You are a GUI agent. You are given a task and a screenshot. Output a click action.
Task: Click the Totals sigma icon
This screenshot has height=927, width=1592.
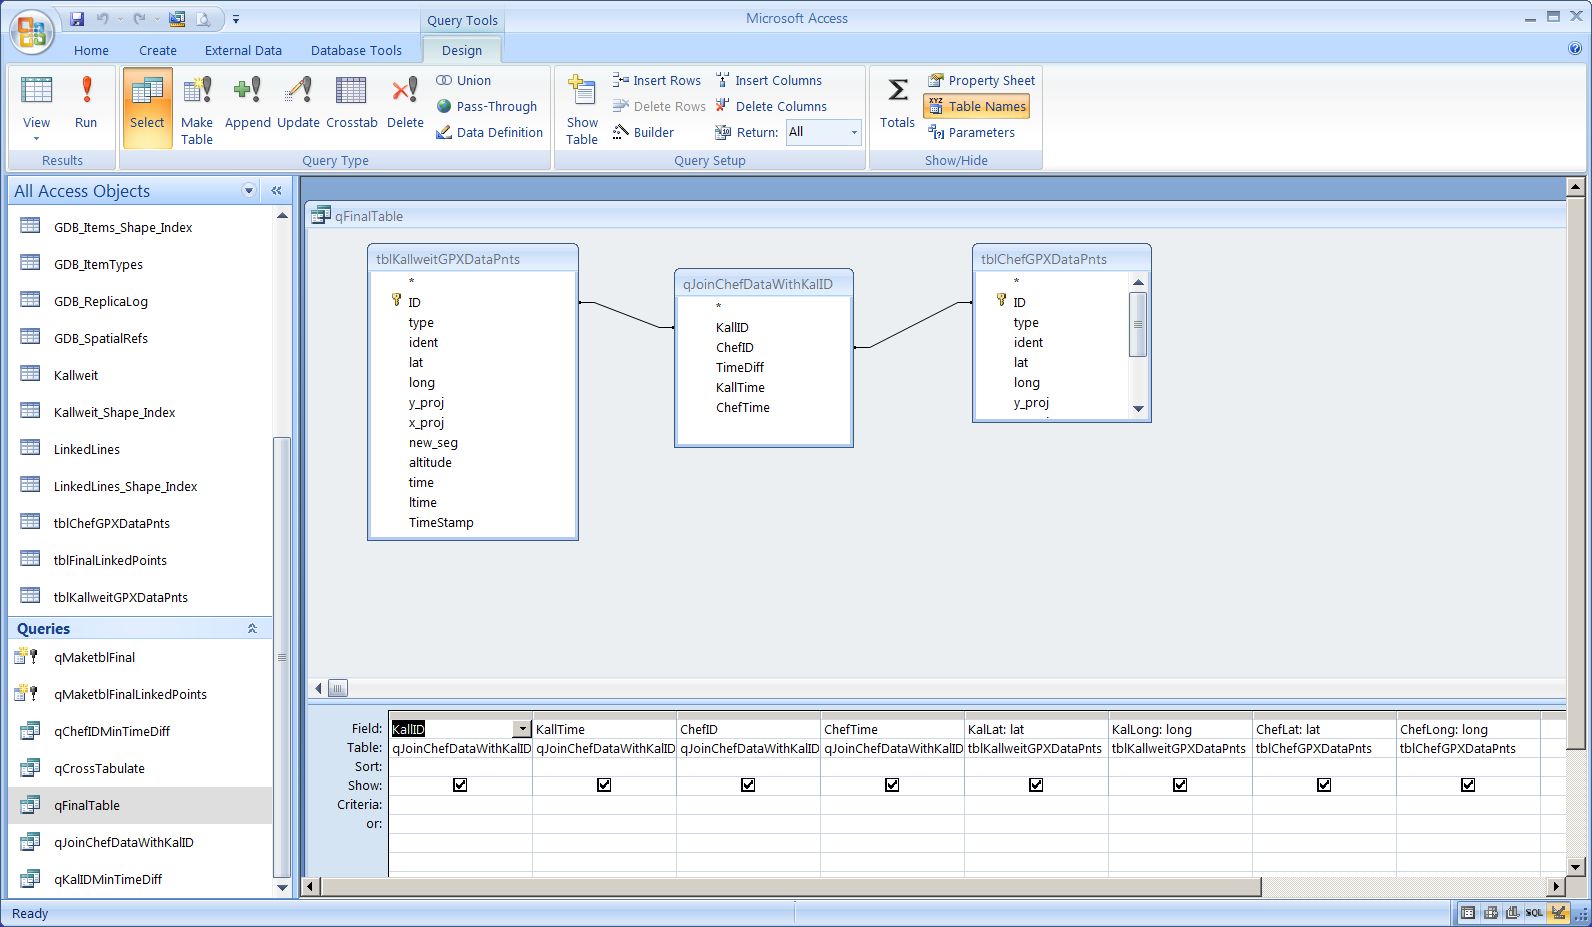click(x=897, y=104)
